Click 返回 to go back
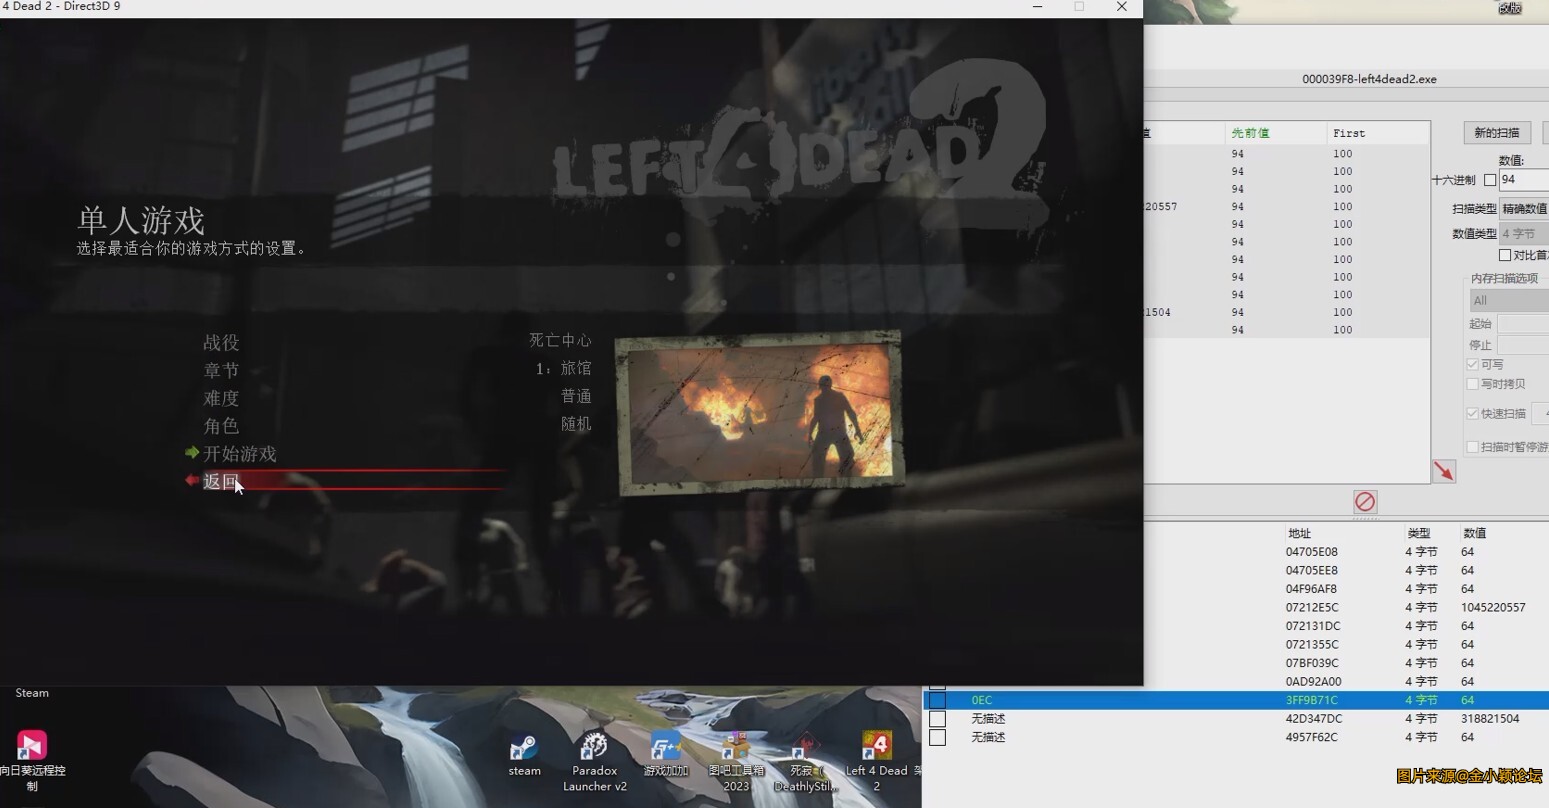 [221, 481]
